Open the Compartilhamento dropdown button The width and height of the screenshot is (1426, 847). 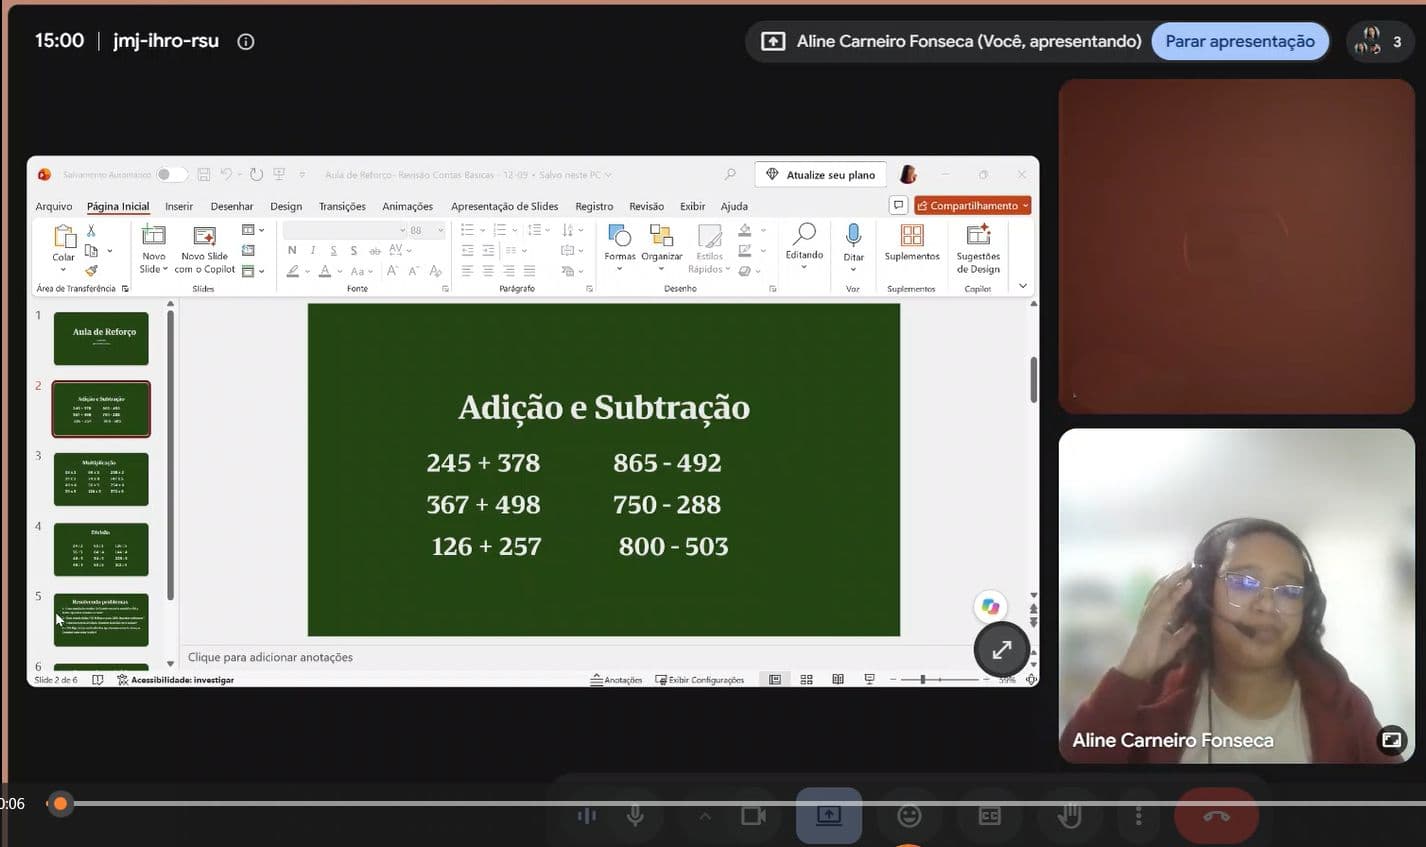[x=972, y=205]
